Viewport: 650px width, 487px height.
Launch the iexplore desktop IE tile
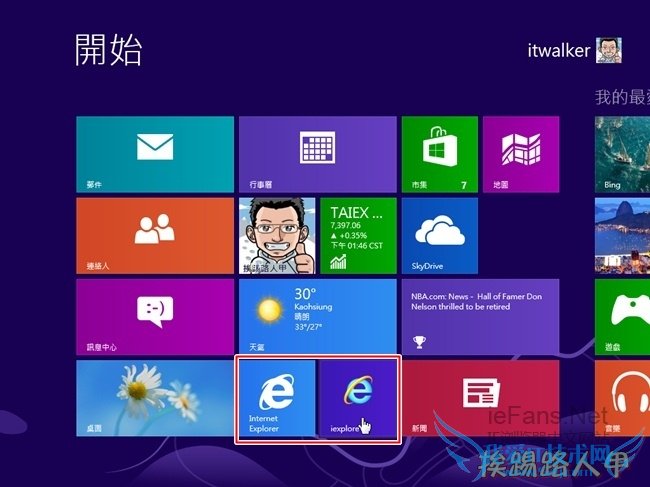pyautogui.click(x=358, y=398)
